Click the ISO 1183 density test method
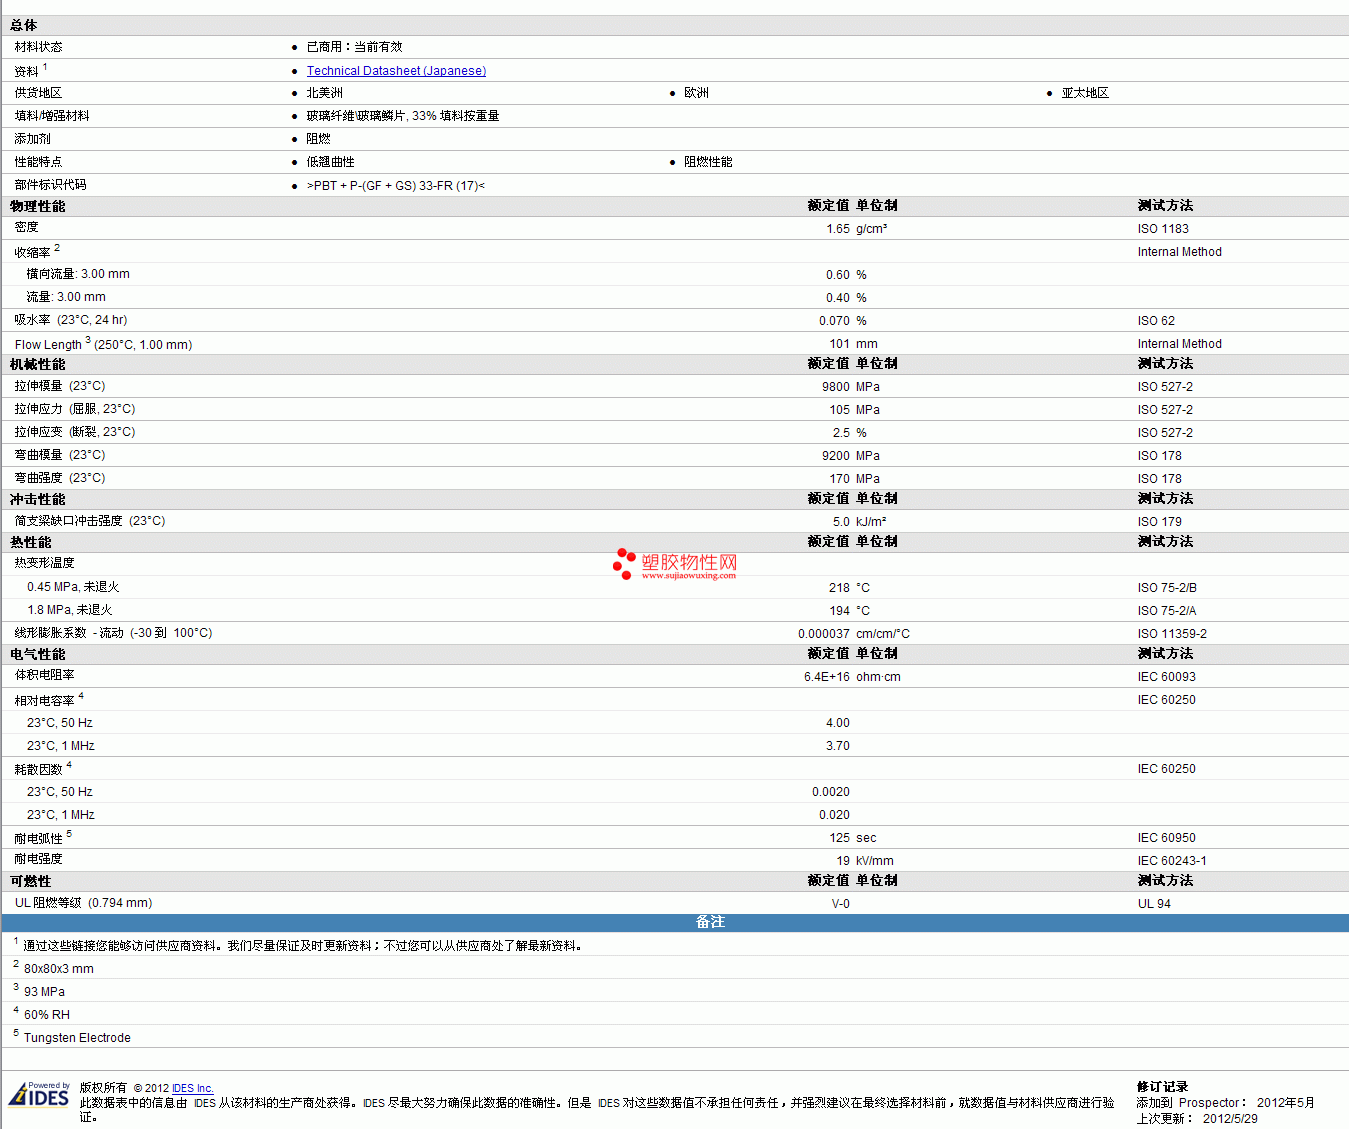The width and height of the screenshot is (1349, 1129). [x=1163, y=229]
